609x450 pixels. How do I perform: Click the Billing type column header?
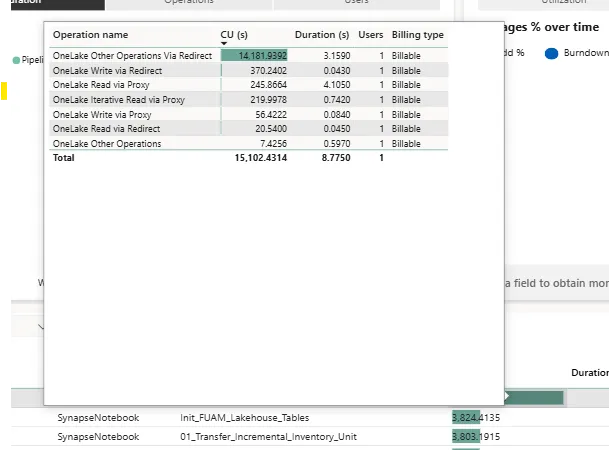coord(418,35)
